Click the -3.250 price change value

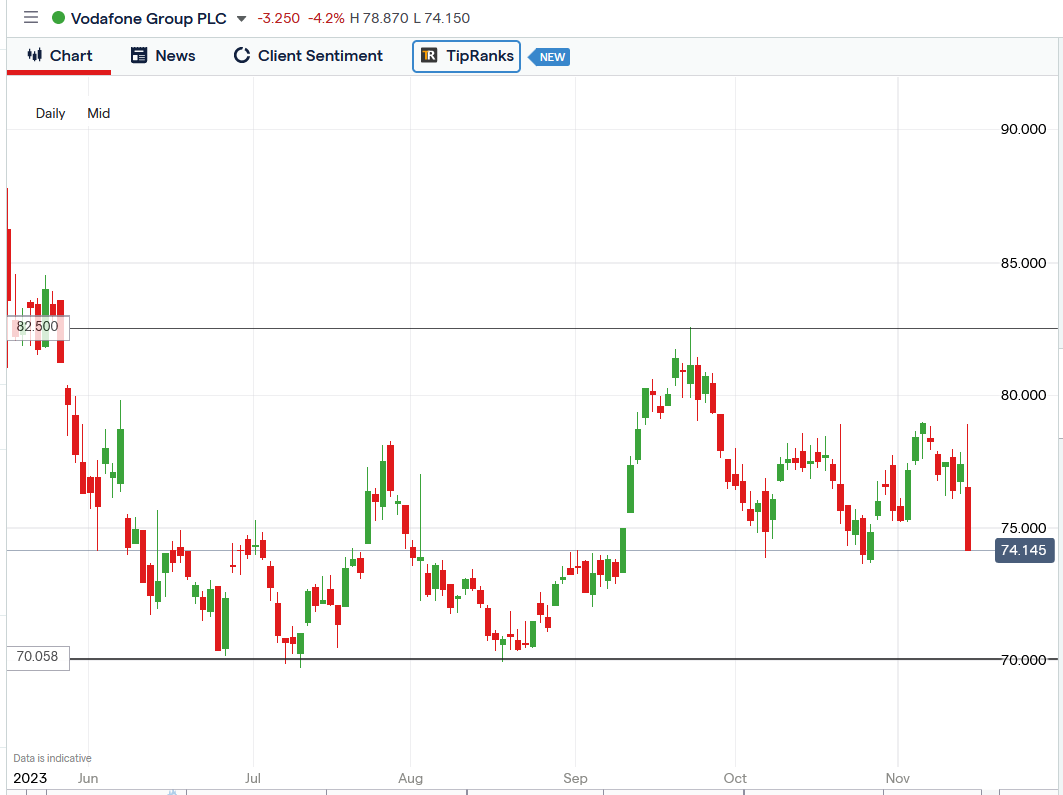pos(279,18)
